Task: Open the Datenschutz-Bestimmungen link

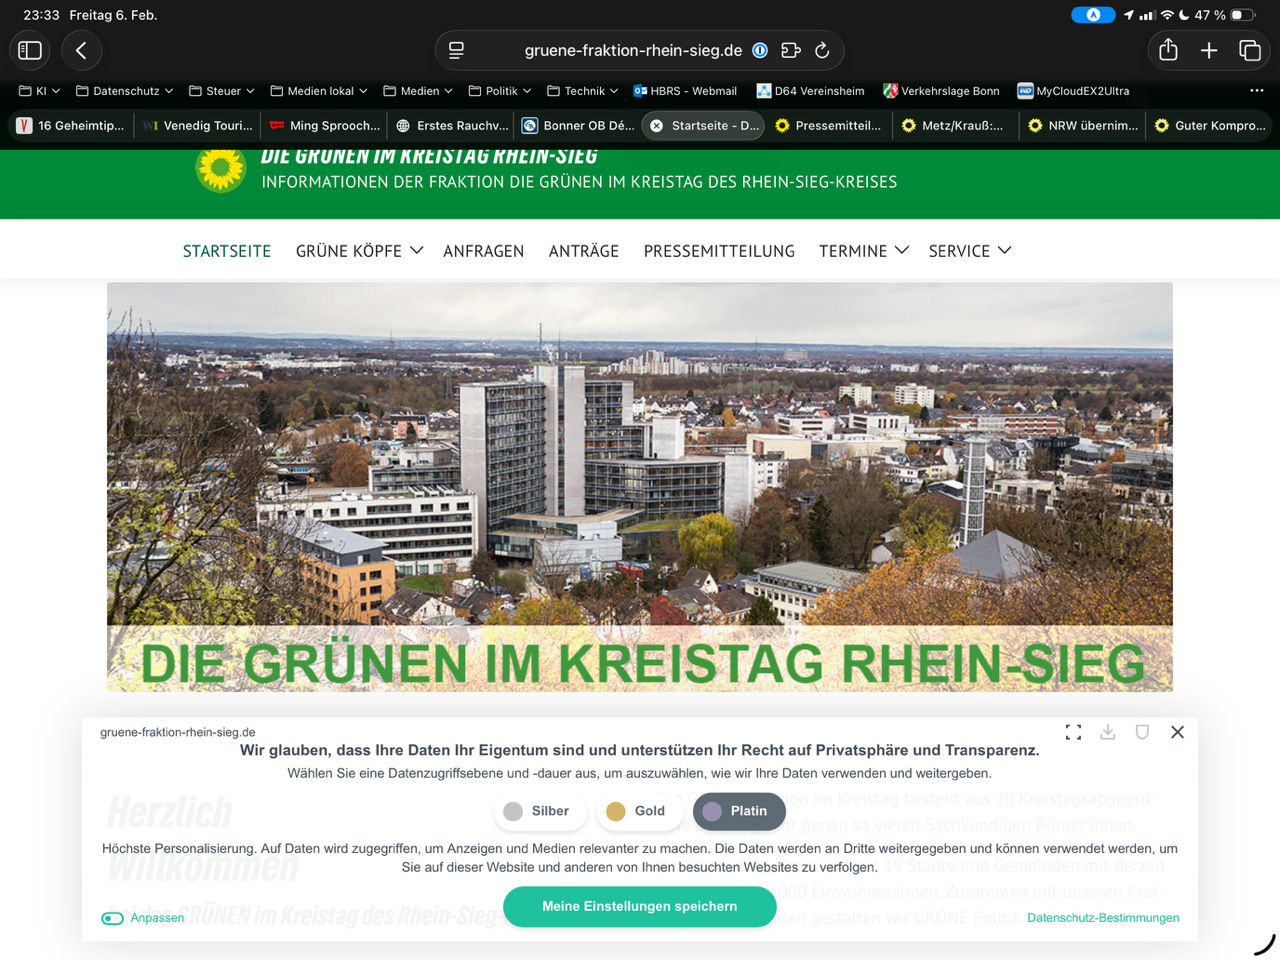Action: click(1102, 918)
